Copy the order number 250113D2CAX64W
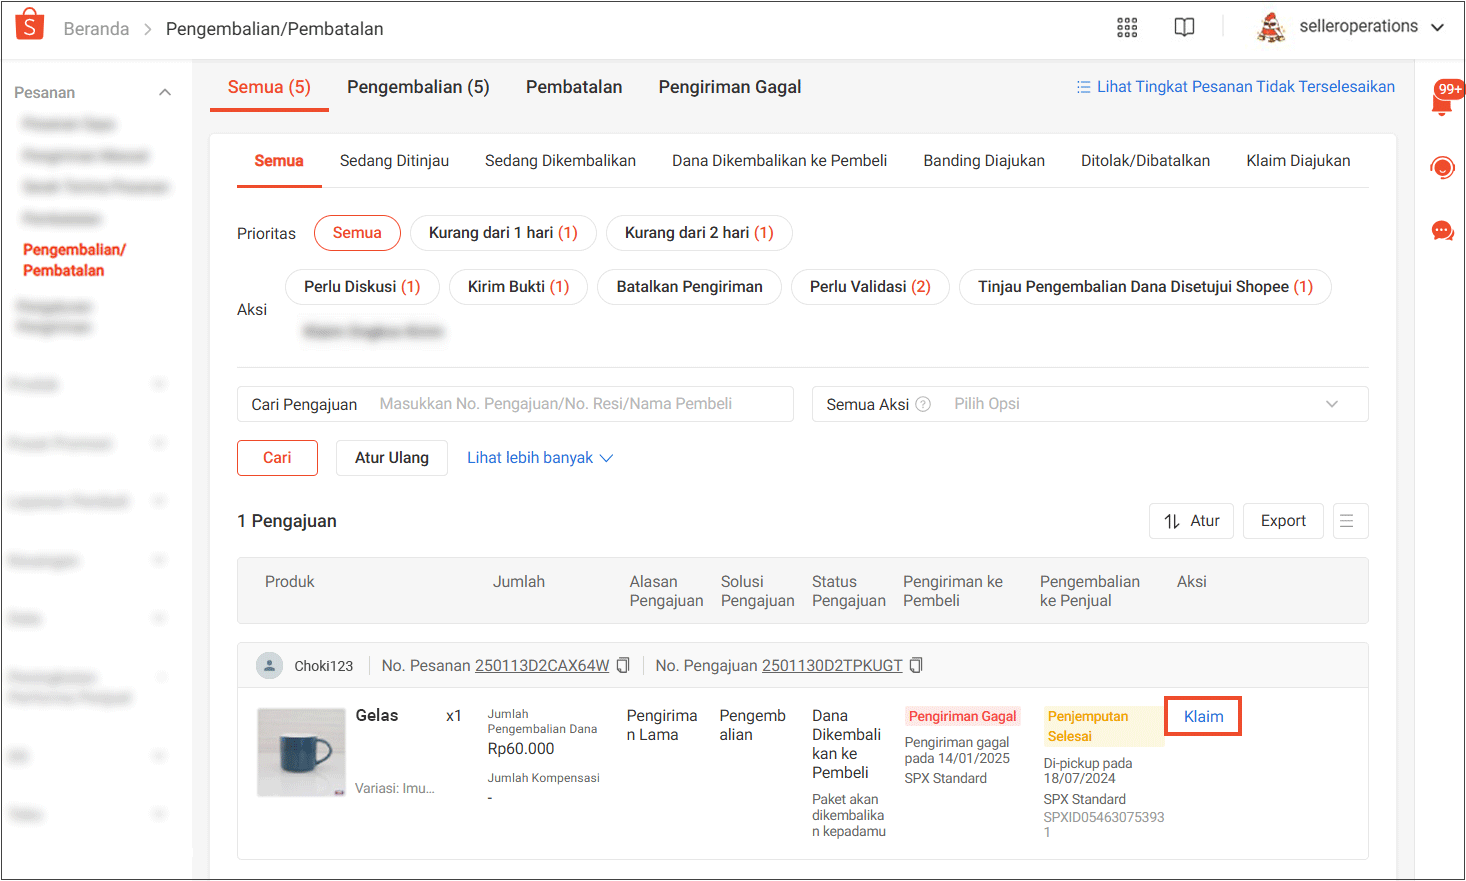1466x881 pixels. click(x=623, y=666)
